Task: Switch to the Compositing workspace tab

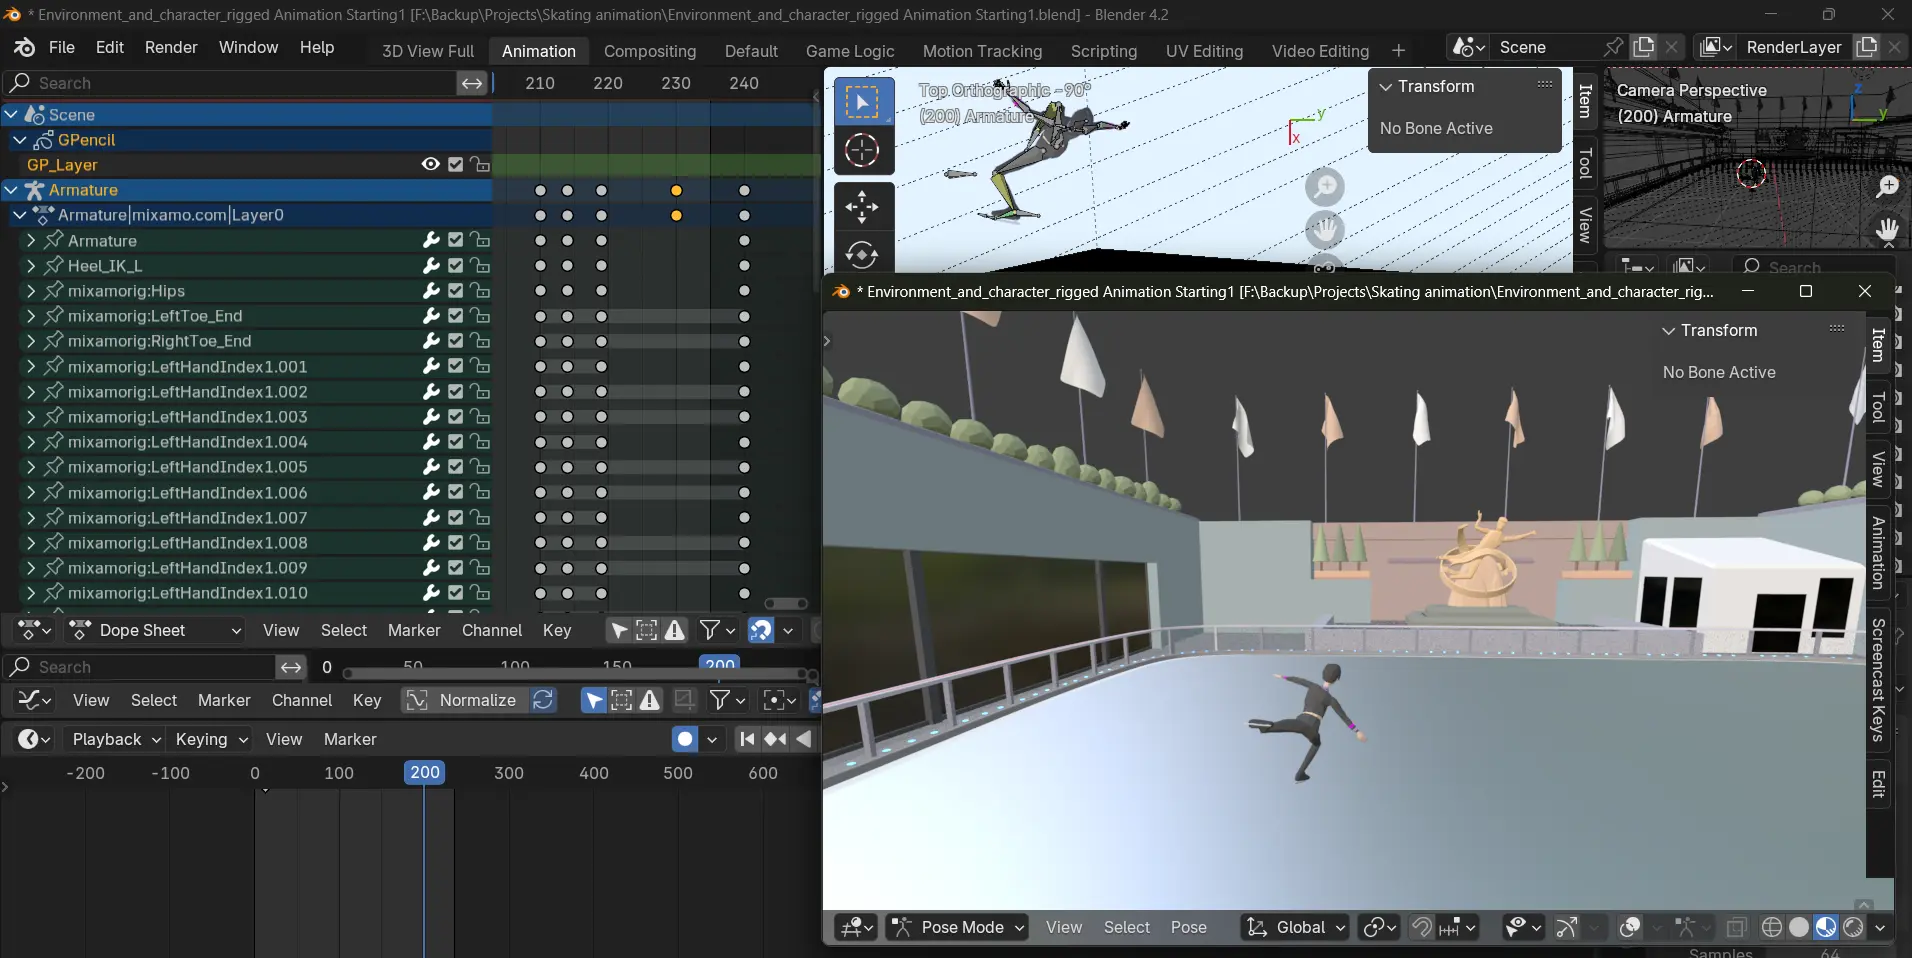Action: 649,51
